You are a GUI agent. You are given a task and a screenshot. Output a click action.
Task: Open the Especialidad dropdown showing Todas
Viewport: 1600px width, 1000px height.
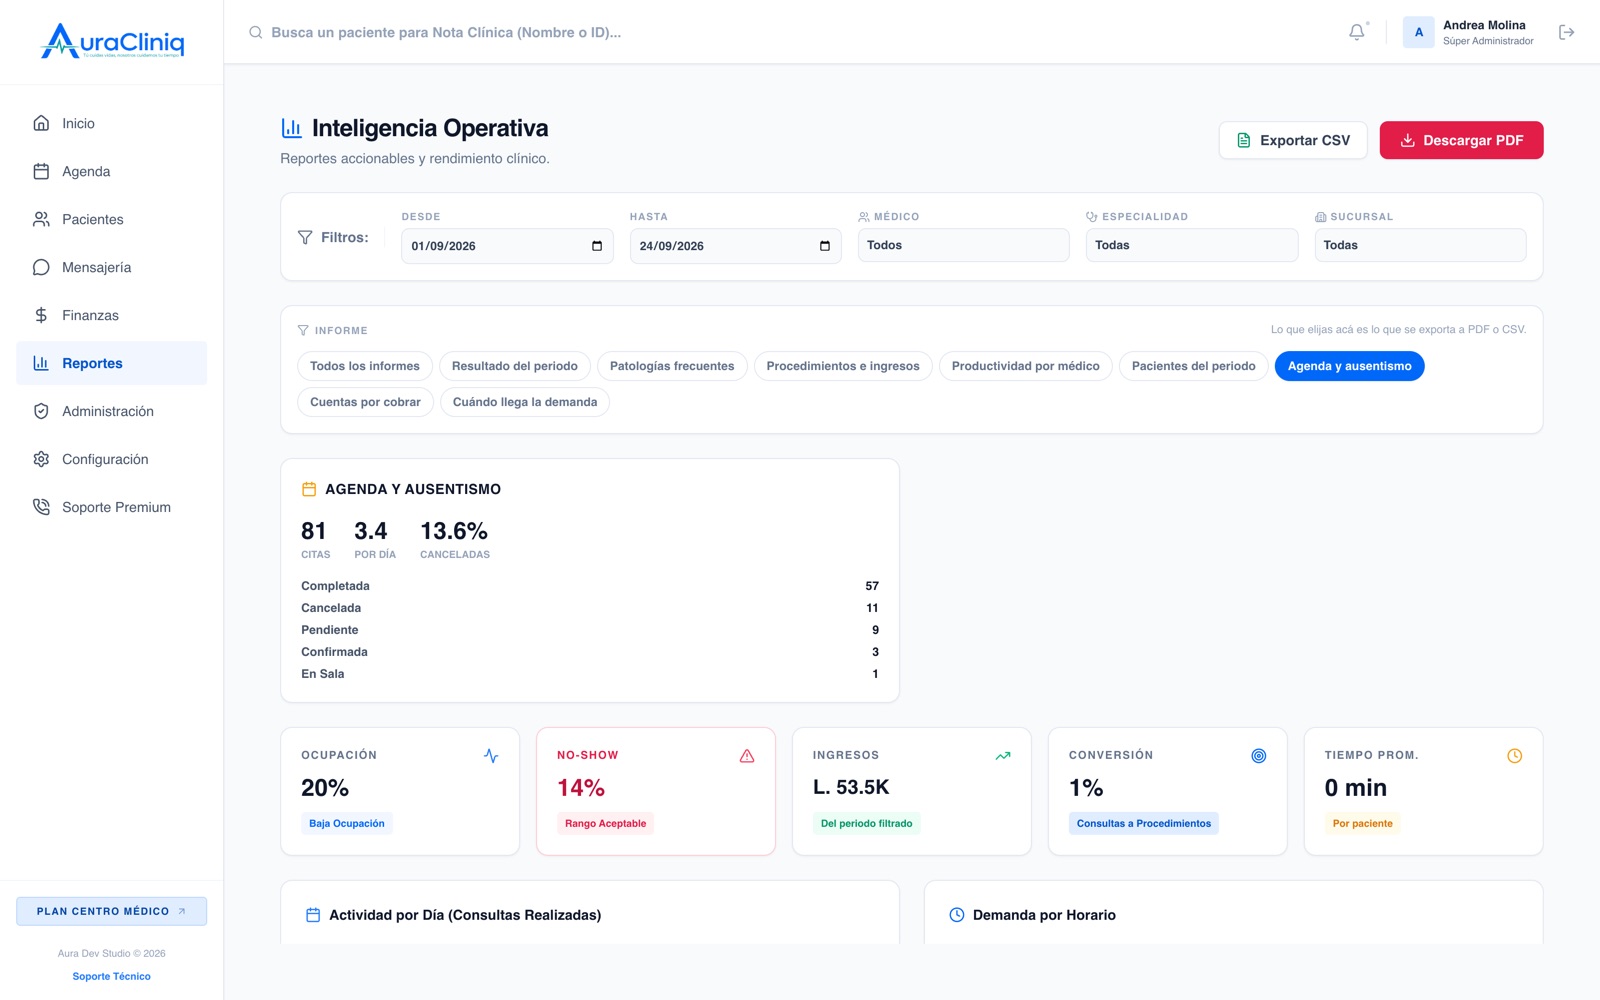1192,245
